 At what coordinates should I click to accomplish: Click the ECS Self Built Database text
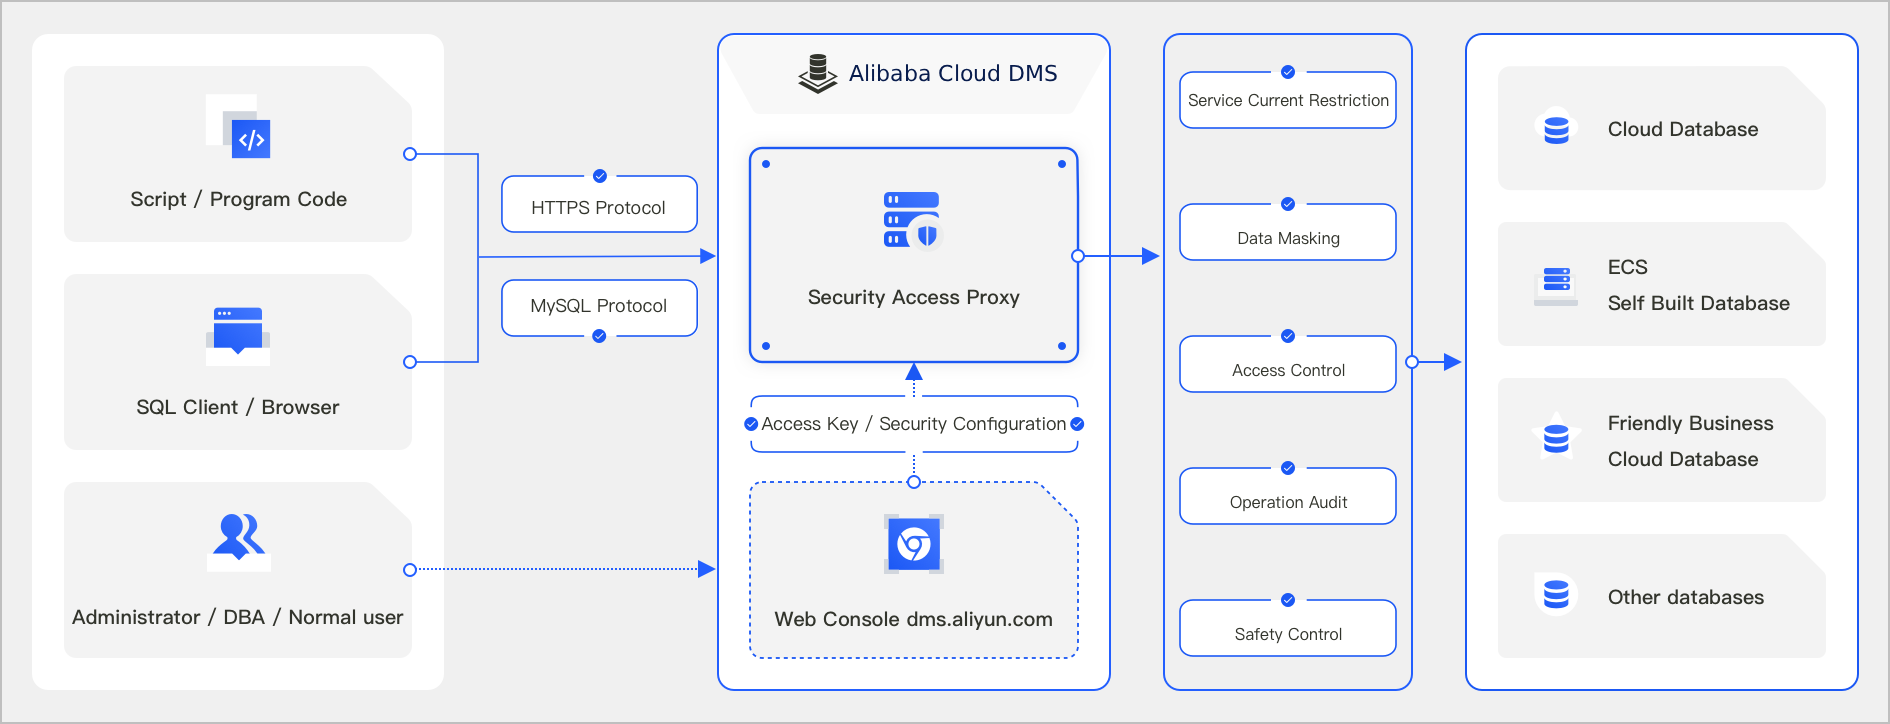(x=1699, y=285)
